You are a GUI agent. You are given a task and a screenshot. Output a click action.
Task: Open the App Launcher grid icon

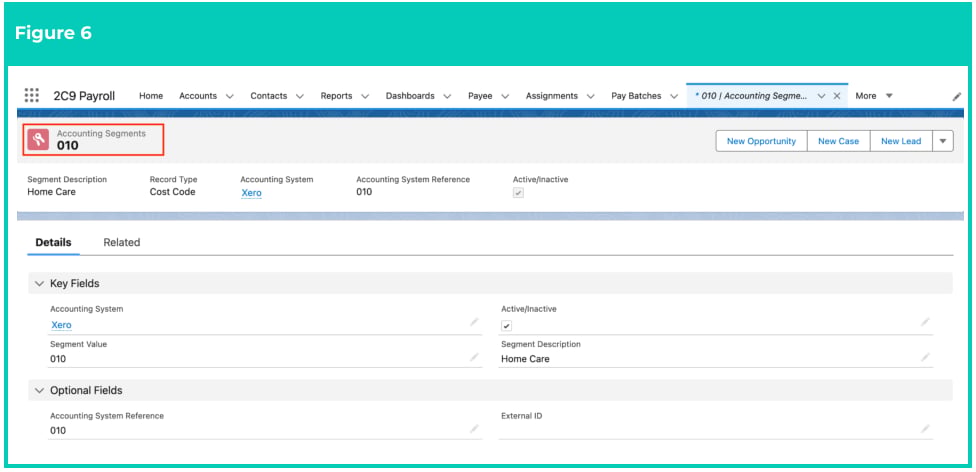[32, 95]
